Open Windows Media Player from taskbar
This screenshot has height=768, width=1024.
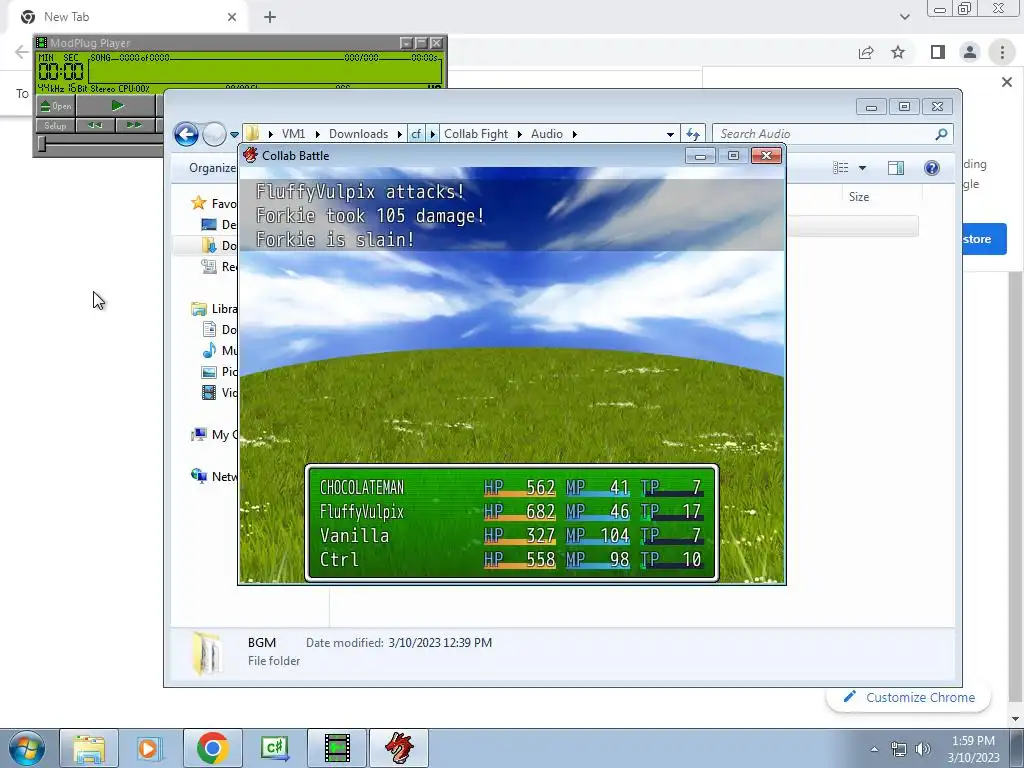click(x=149, y=748)
